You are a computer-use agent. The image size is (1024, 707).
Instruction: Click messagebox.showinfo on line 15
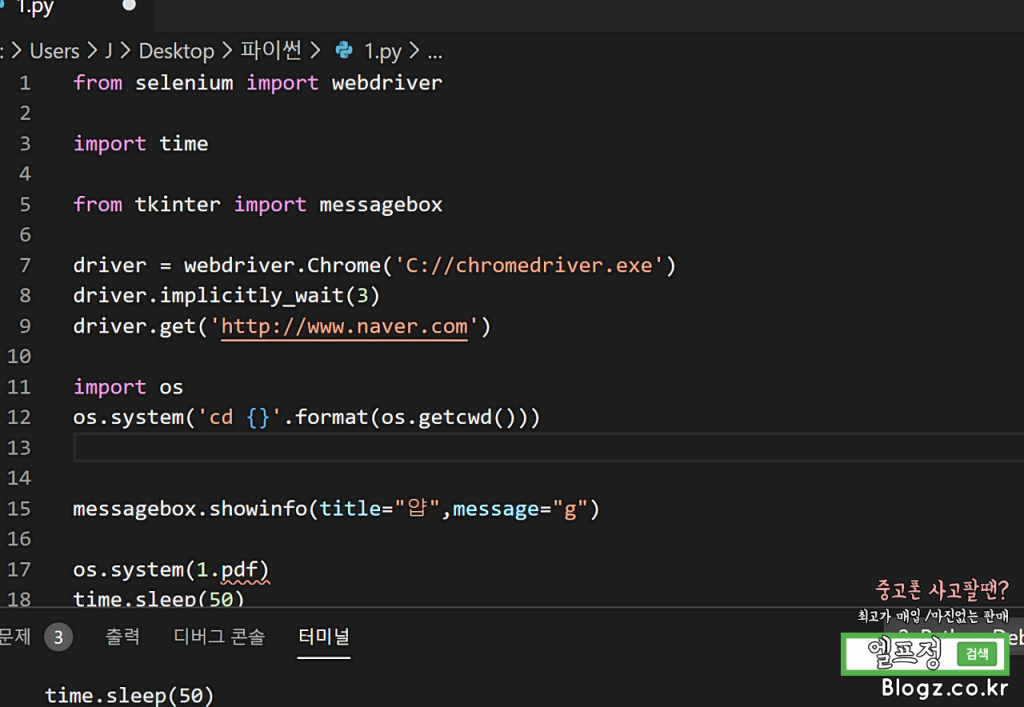click(x=190, y=509)
